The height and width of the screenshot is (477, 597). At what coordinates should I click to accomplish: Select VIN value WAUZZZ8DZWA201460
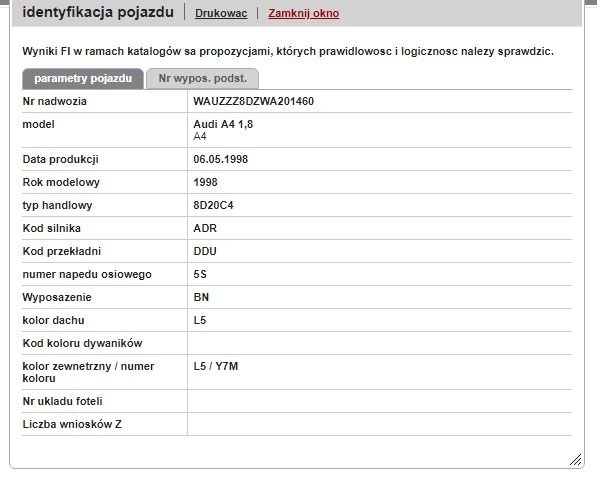(254, 101)
